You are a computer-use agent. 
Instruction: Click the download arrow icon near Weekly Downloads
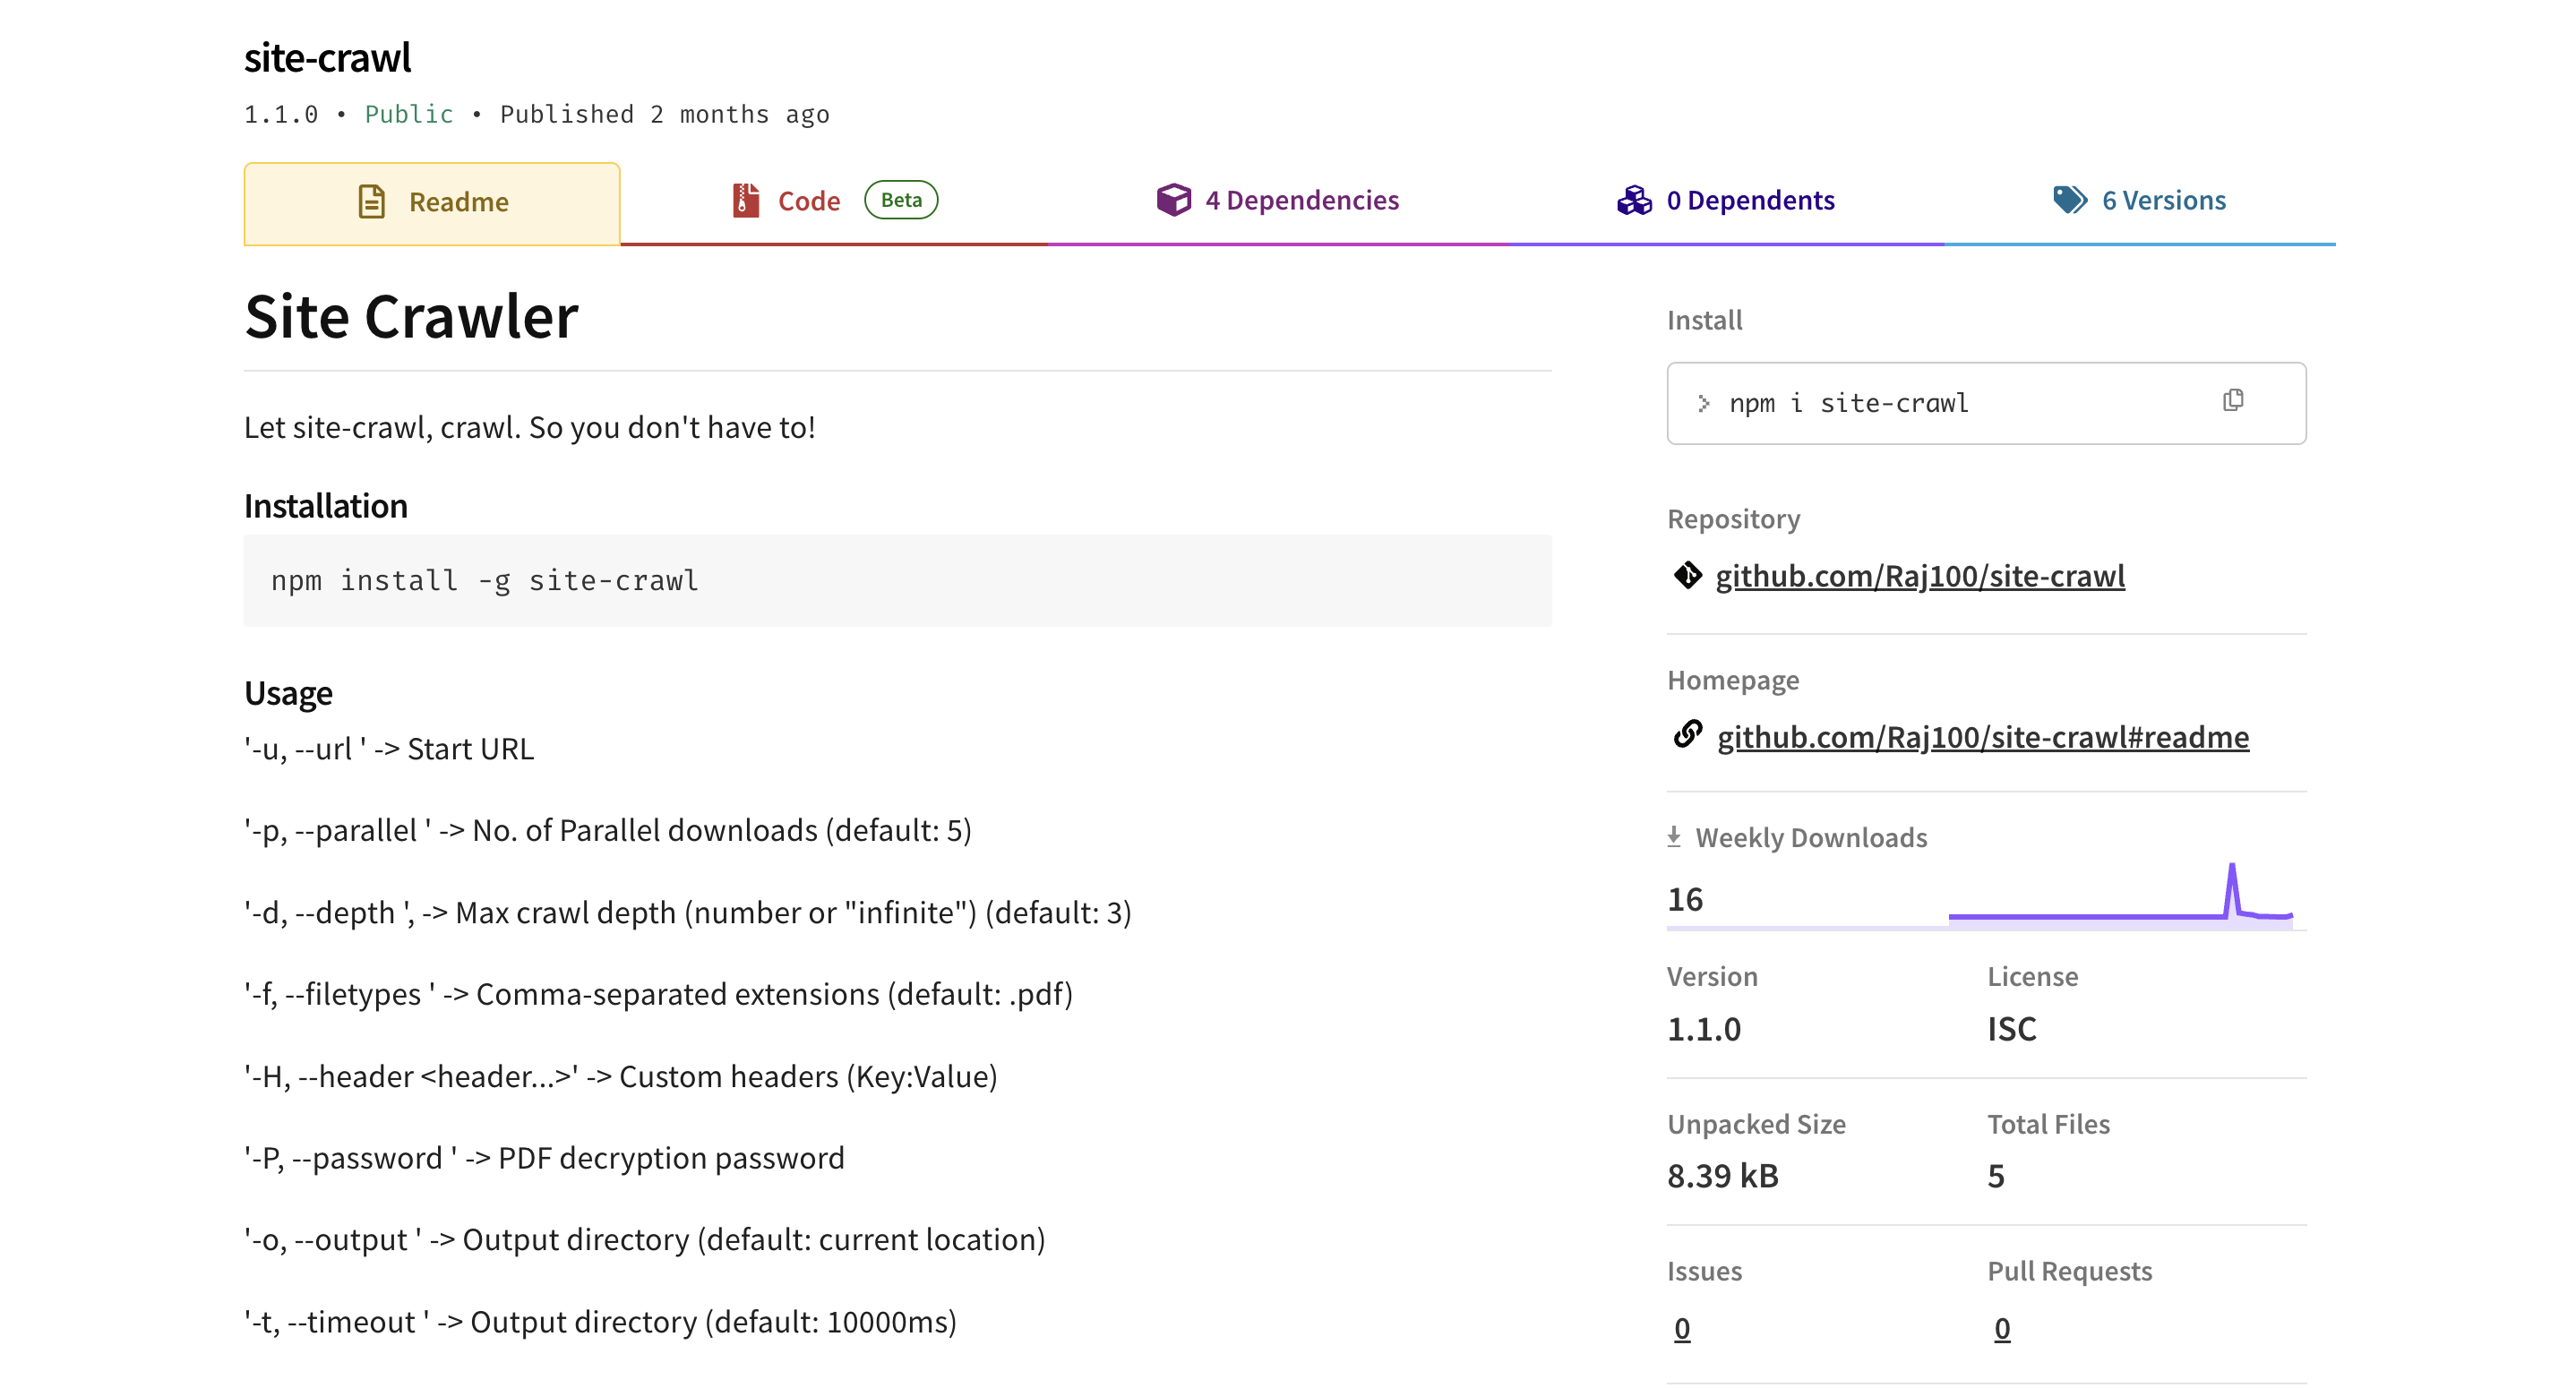1673,836
